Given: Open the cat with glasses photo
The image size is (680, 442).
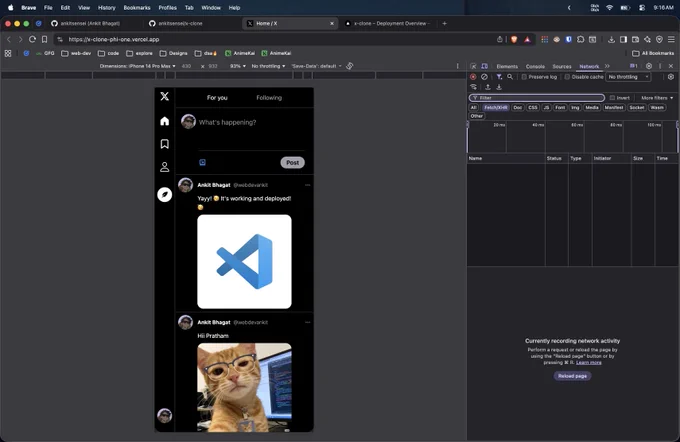Looking at the screenshot, I should coord(244,387).
